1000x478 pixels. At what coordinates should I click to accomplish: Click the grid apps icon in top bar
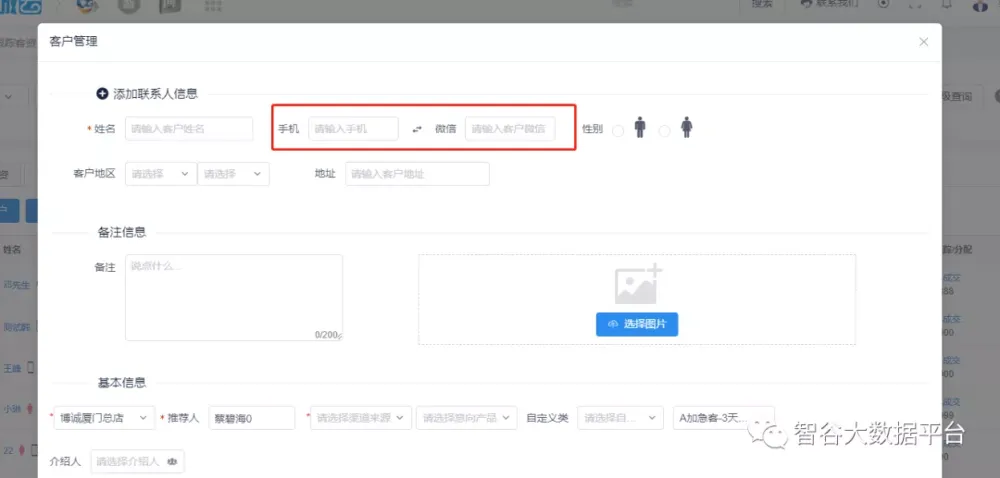[213, 7]
